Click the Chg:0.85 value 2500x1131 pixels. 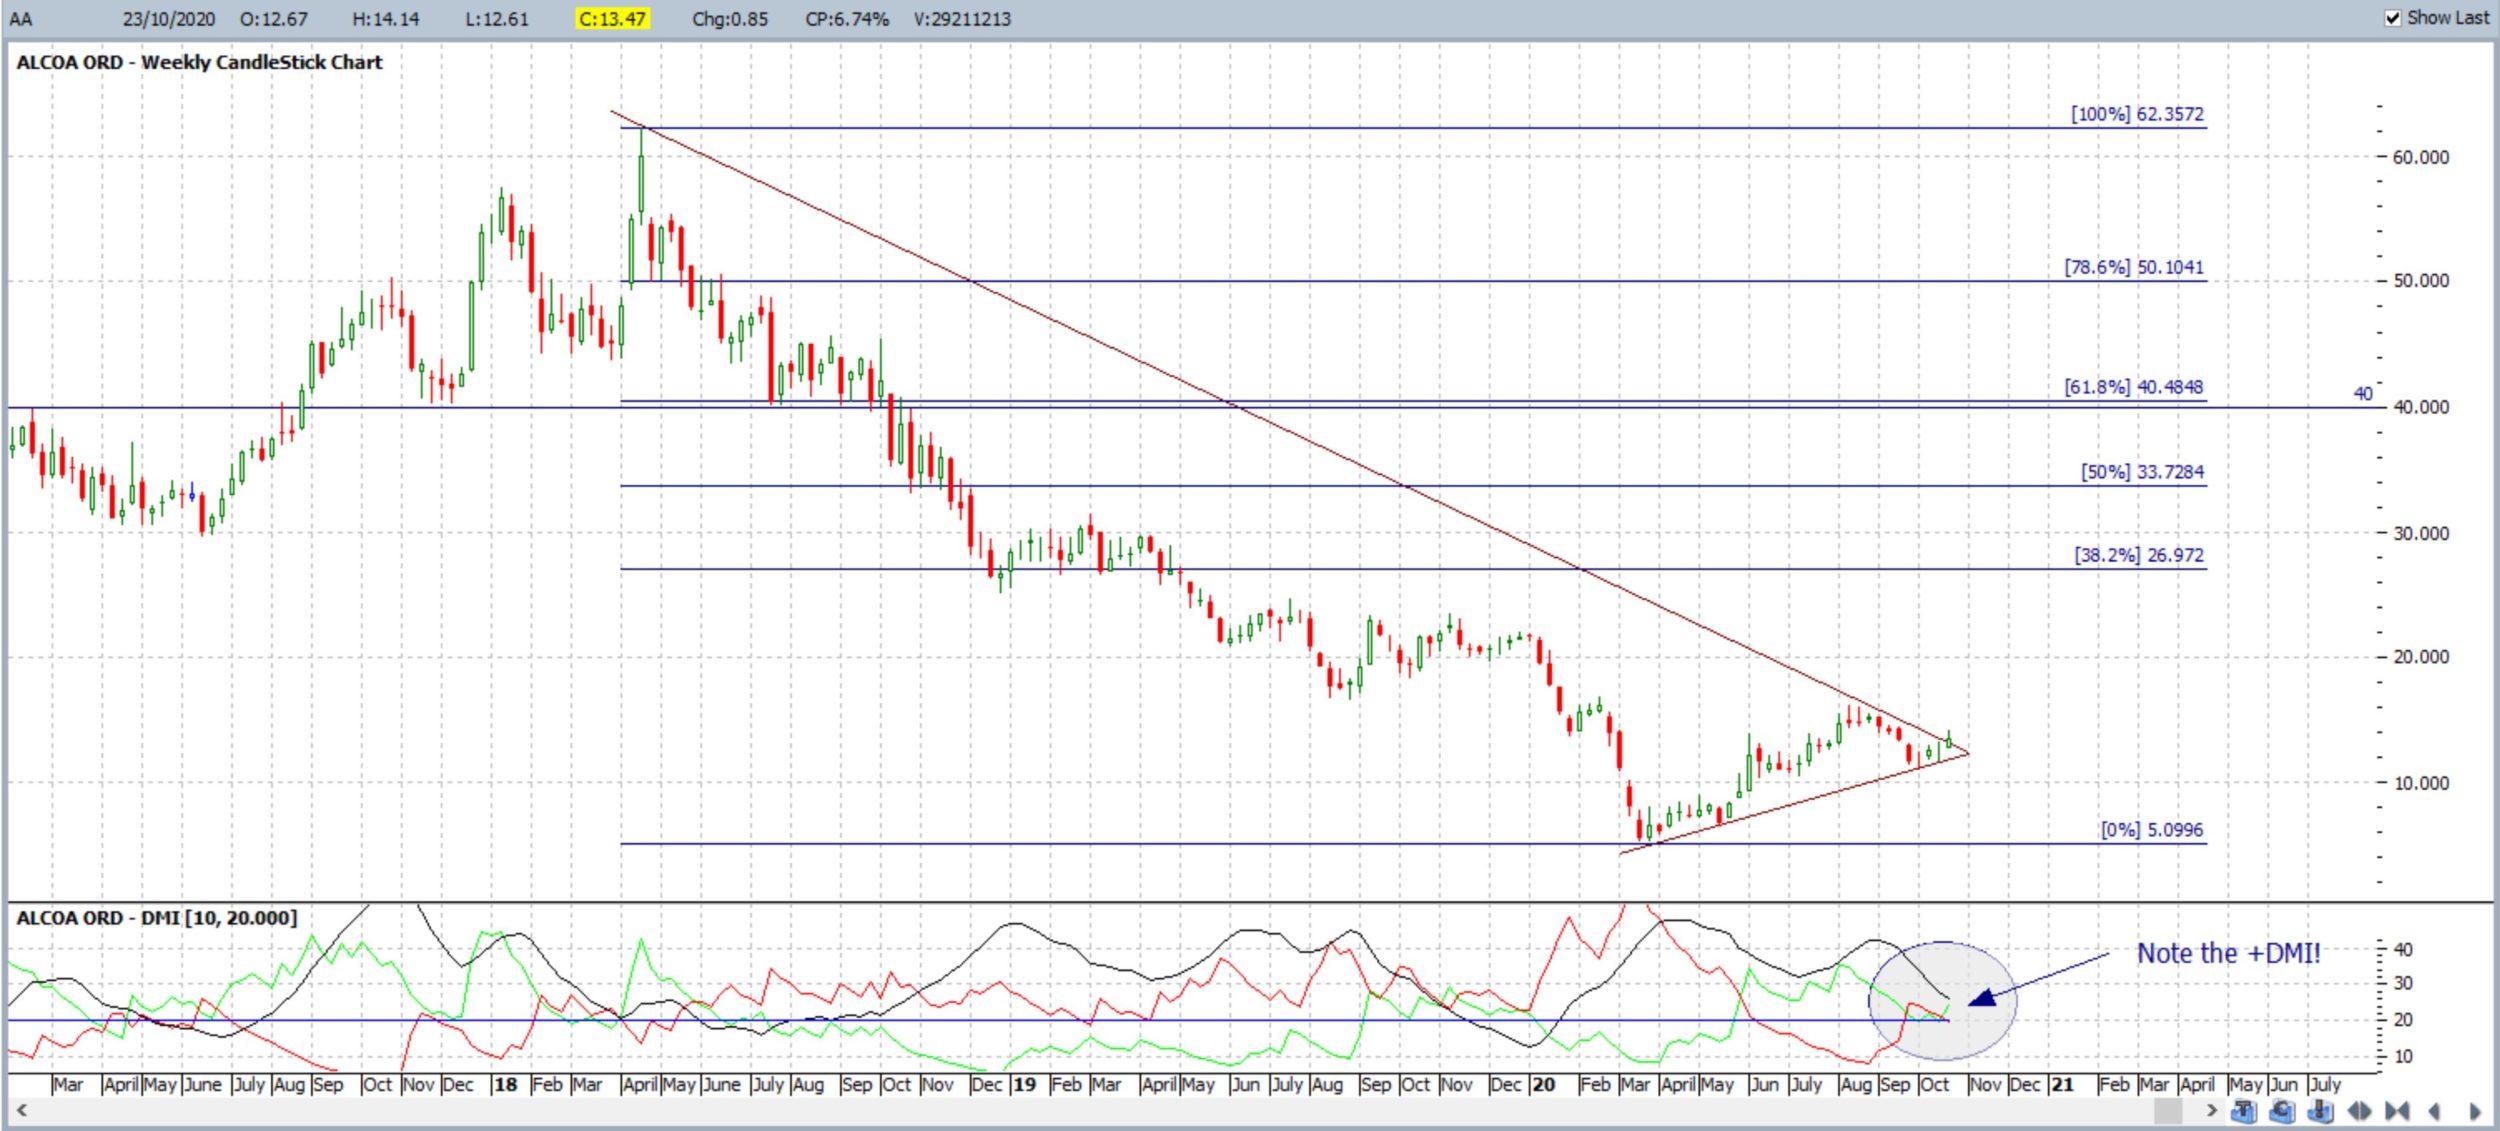click(730, 19)
